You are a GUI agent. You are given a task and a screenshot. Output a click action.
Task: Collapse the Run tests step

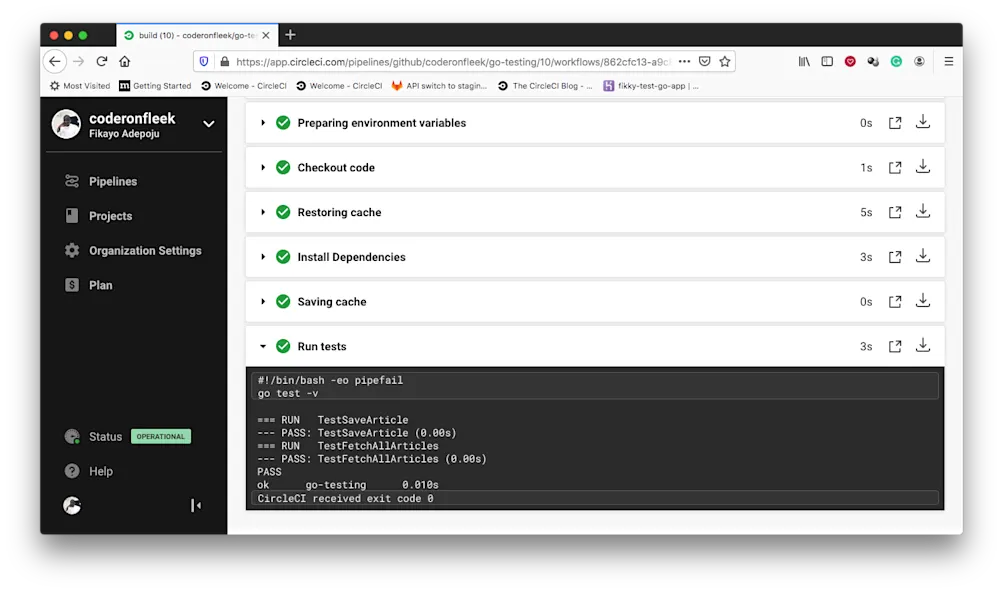(263, 346)
